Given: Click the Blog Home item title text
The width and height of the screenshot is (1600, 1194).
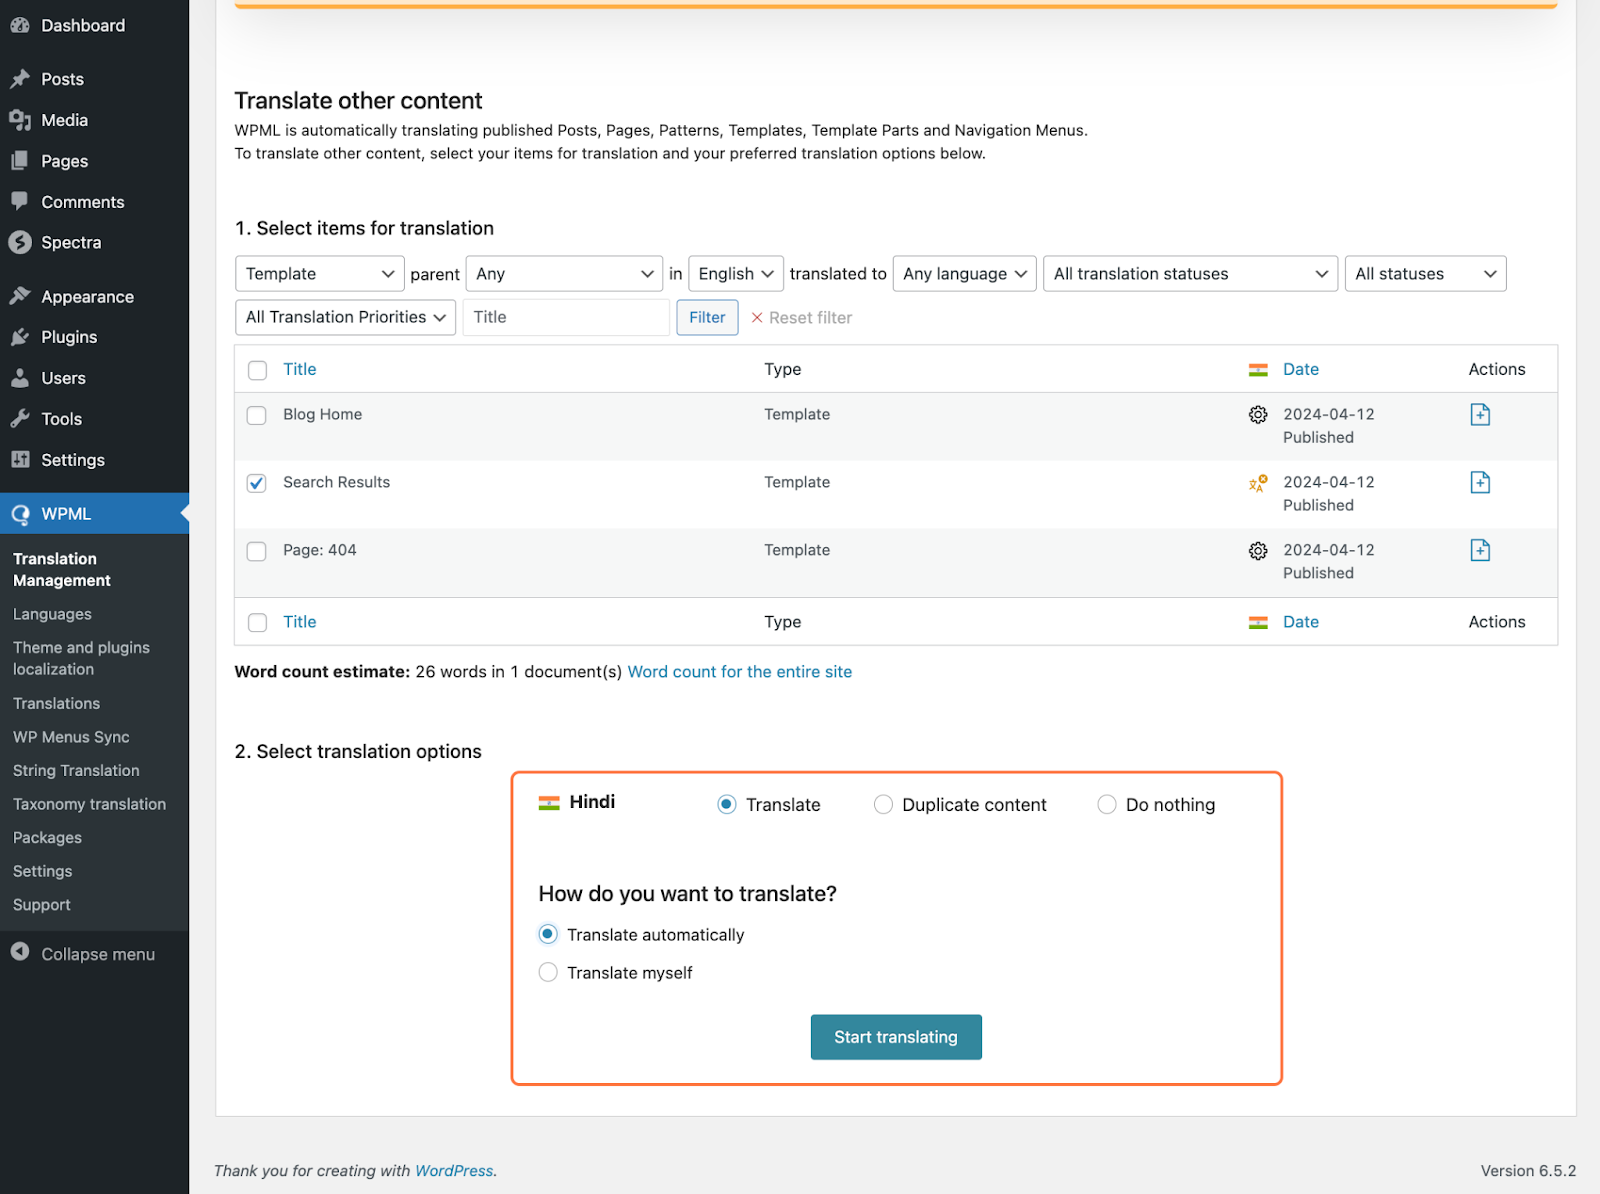Looking at the screenshot, I should (322, 414).
